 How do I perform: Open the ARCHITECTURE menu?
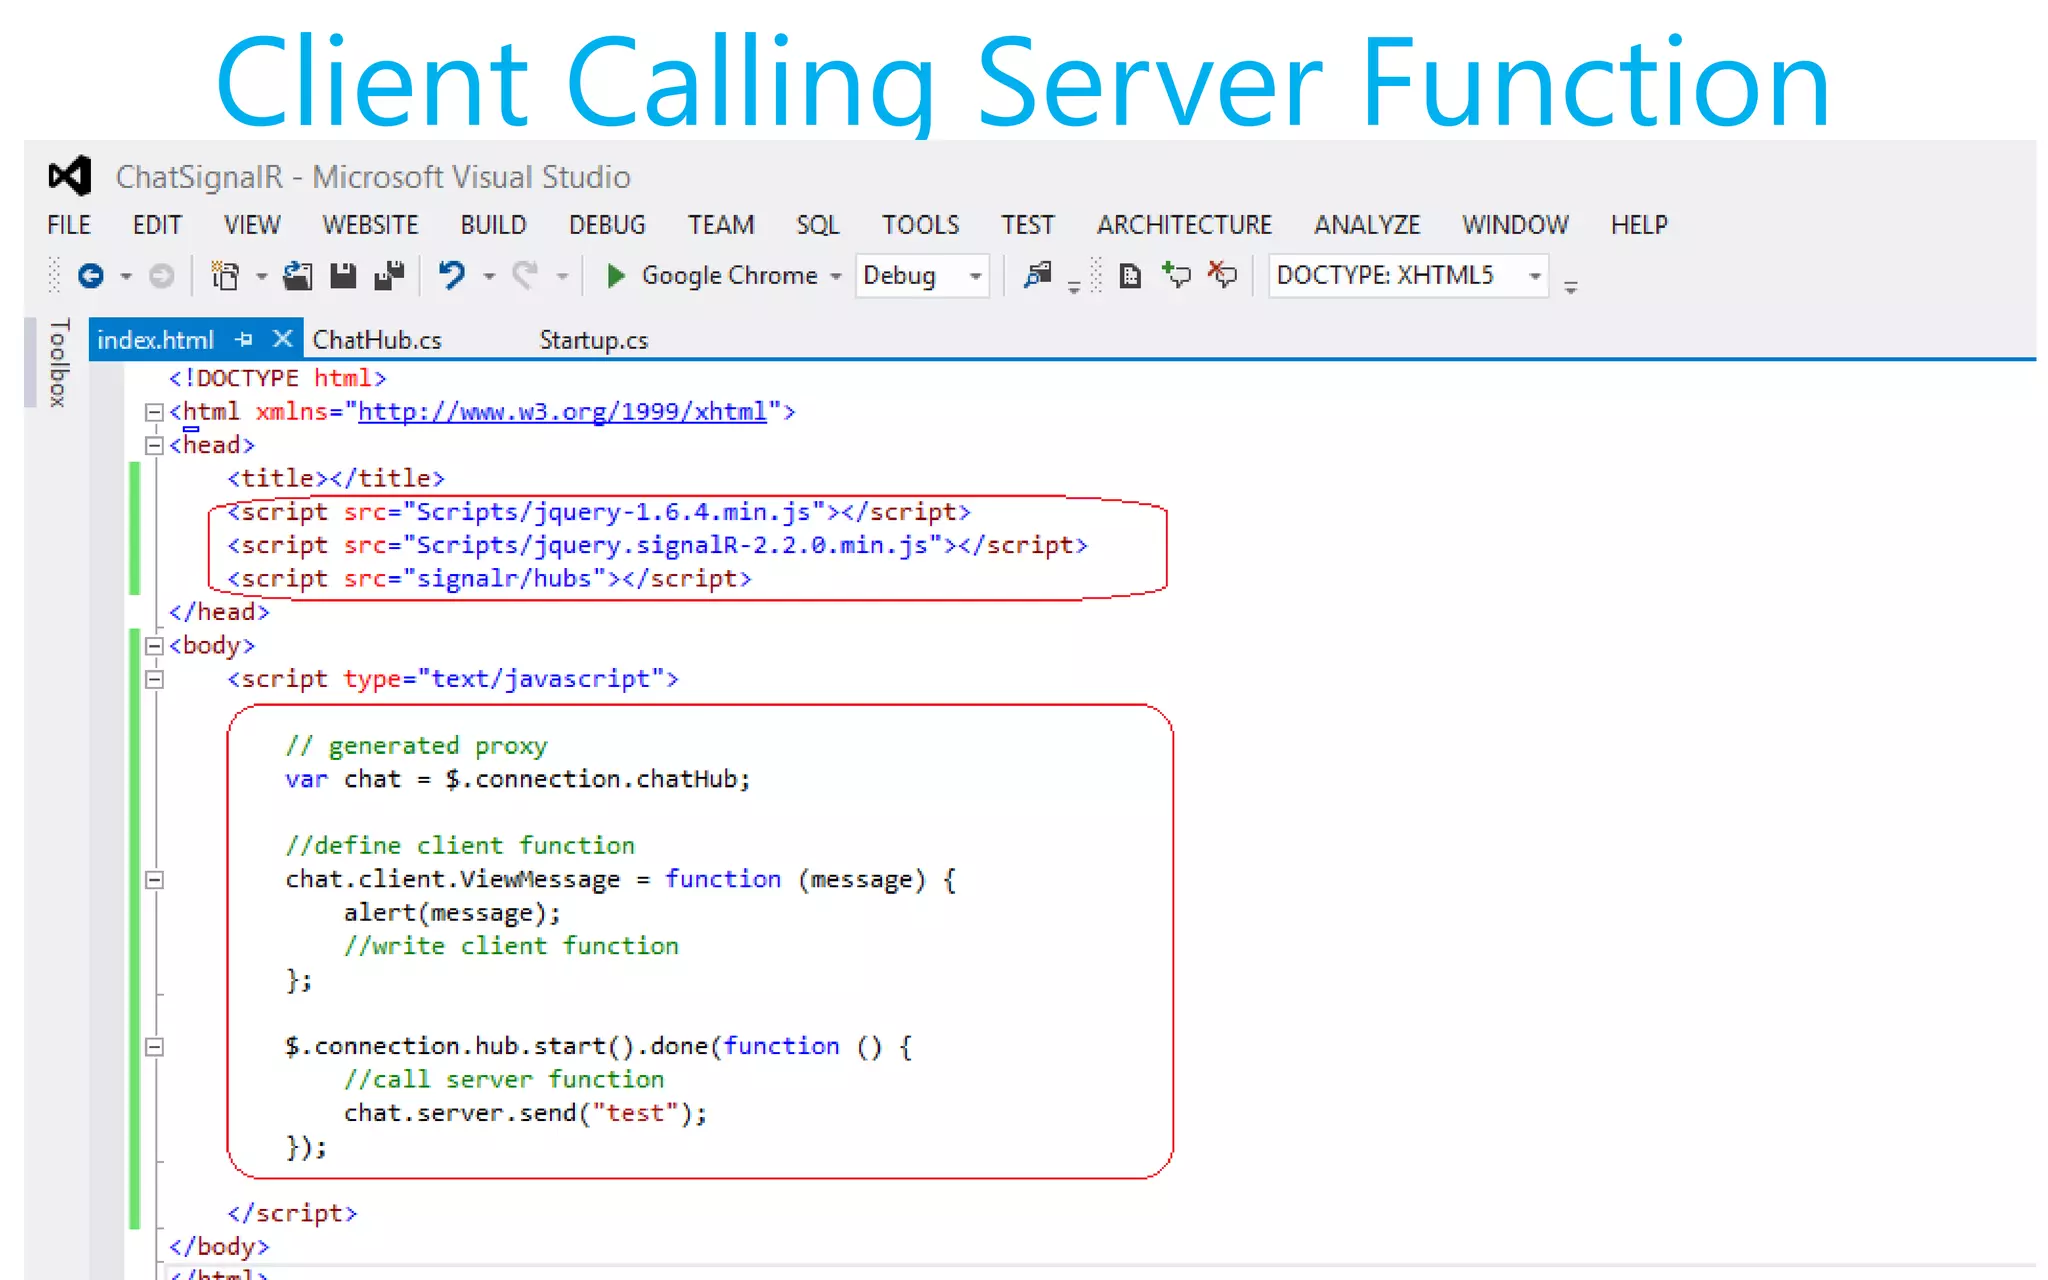point(1184,225)
